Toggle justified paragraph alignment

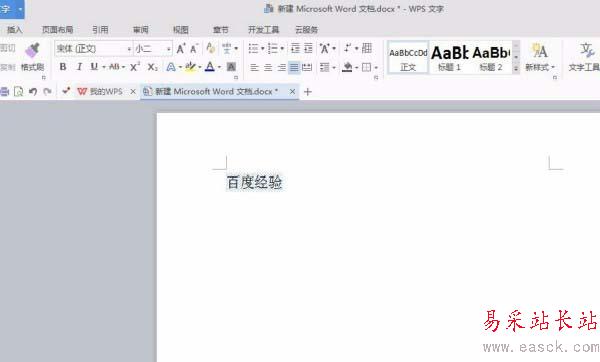[x=294, y=68]
